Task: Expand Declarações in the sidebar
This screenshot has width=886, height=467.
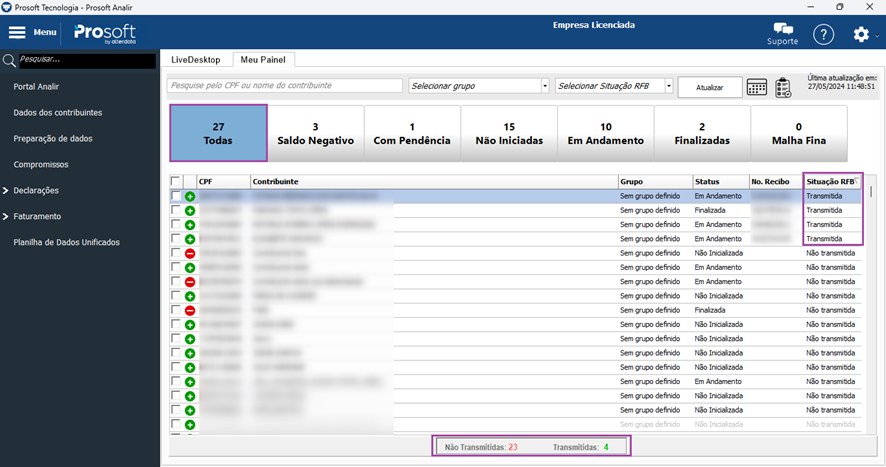Action: [6, 191]
